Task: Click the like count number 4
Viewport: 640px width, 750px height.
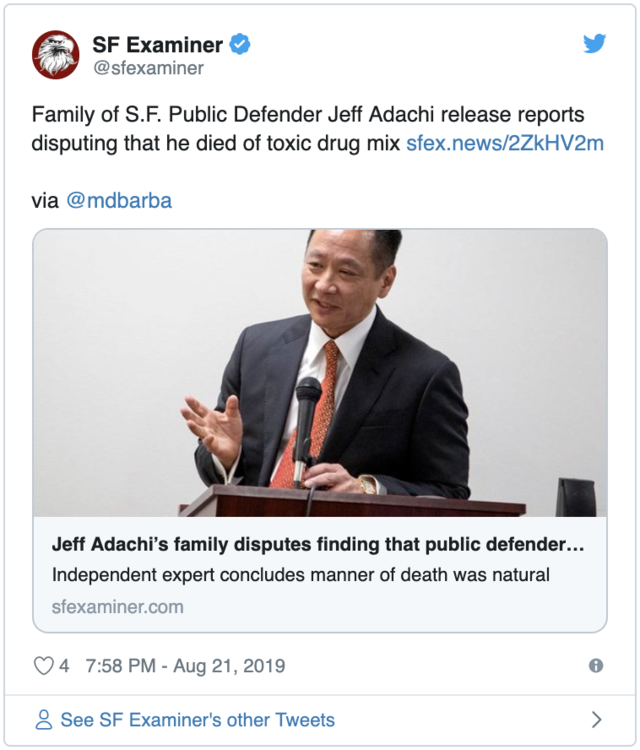Action: click(x=64, y=666)
